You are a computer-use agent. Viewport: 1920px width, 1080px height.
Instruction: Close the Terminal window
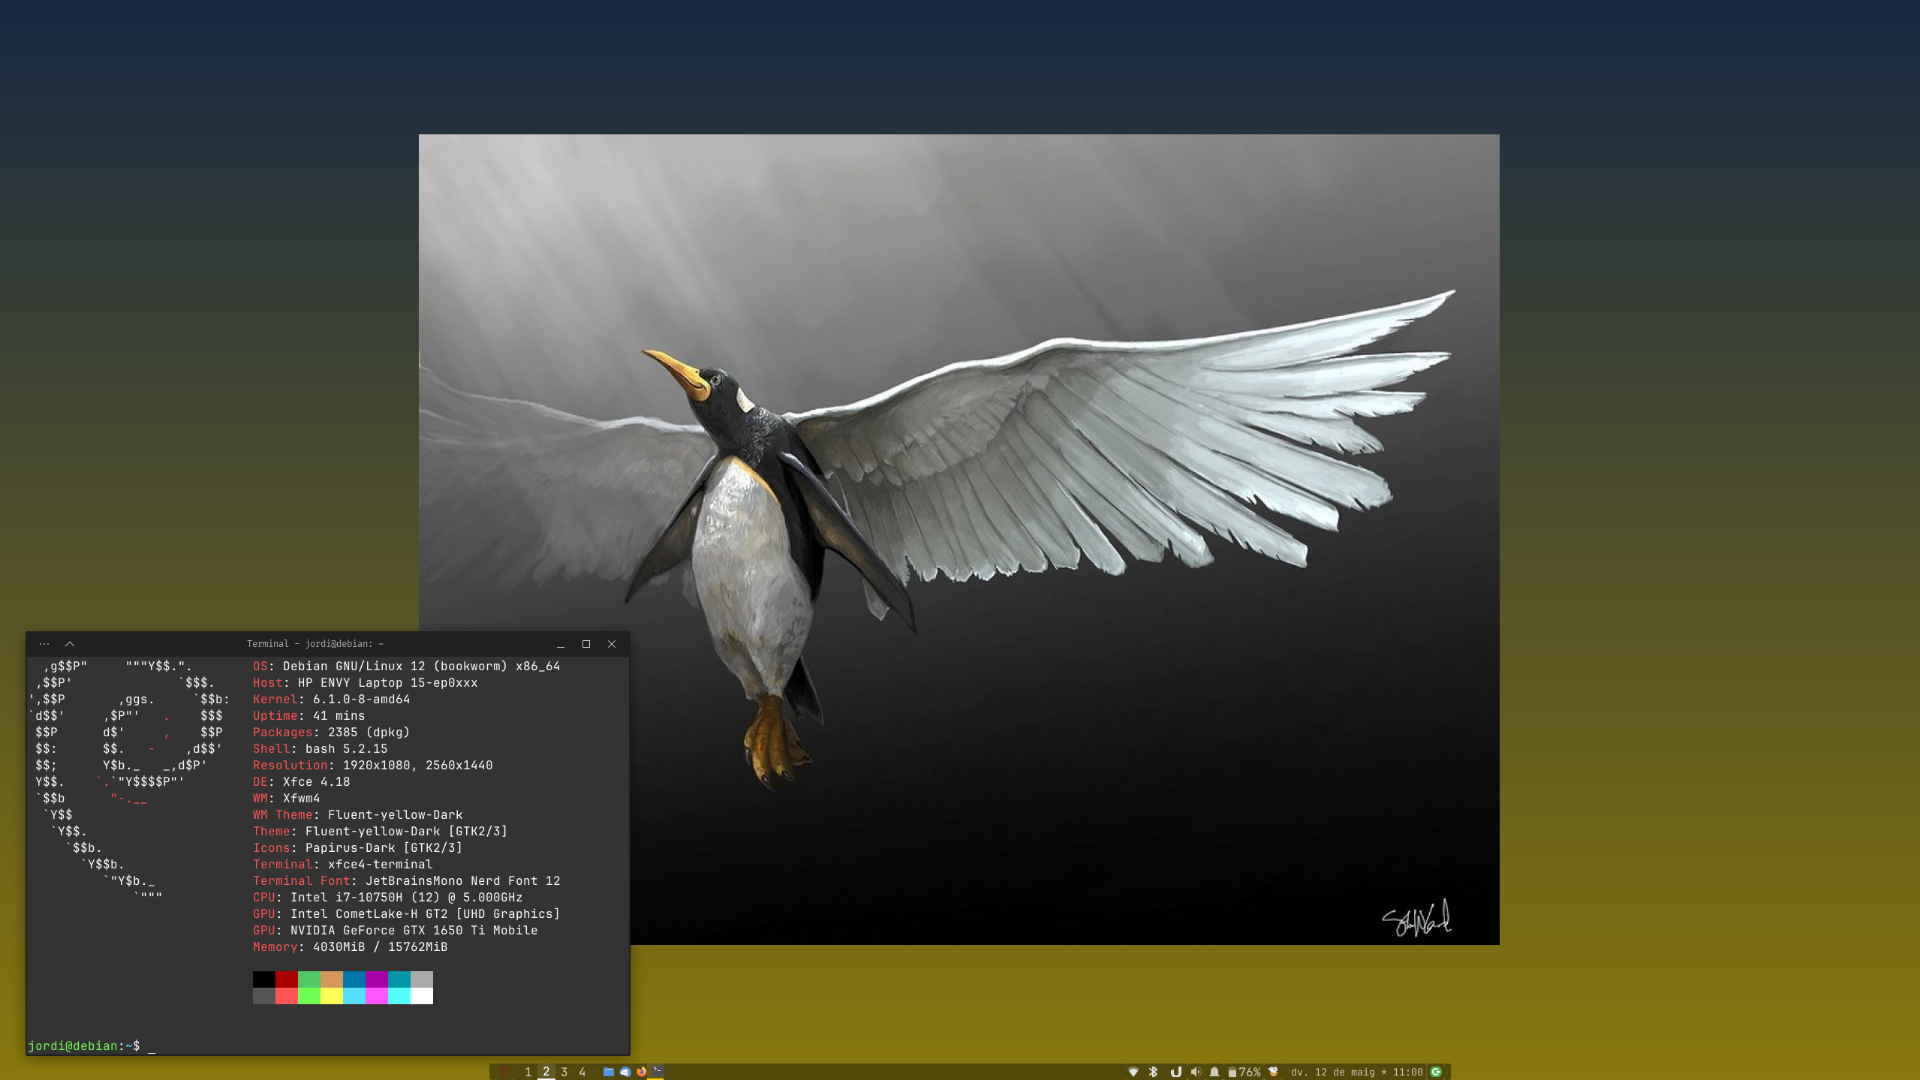pos(612,644)
